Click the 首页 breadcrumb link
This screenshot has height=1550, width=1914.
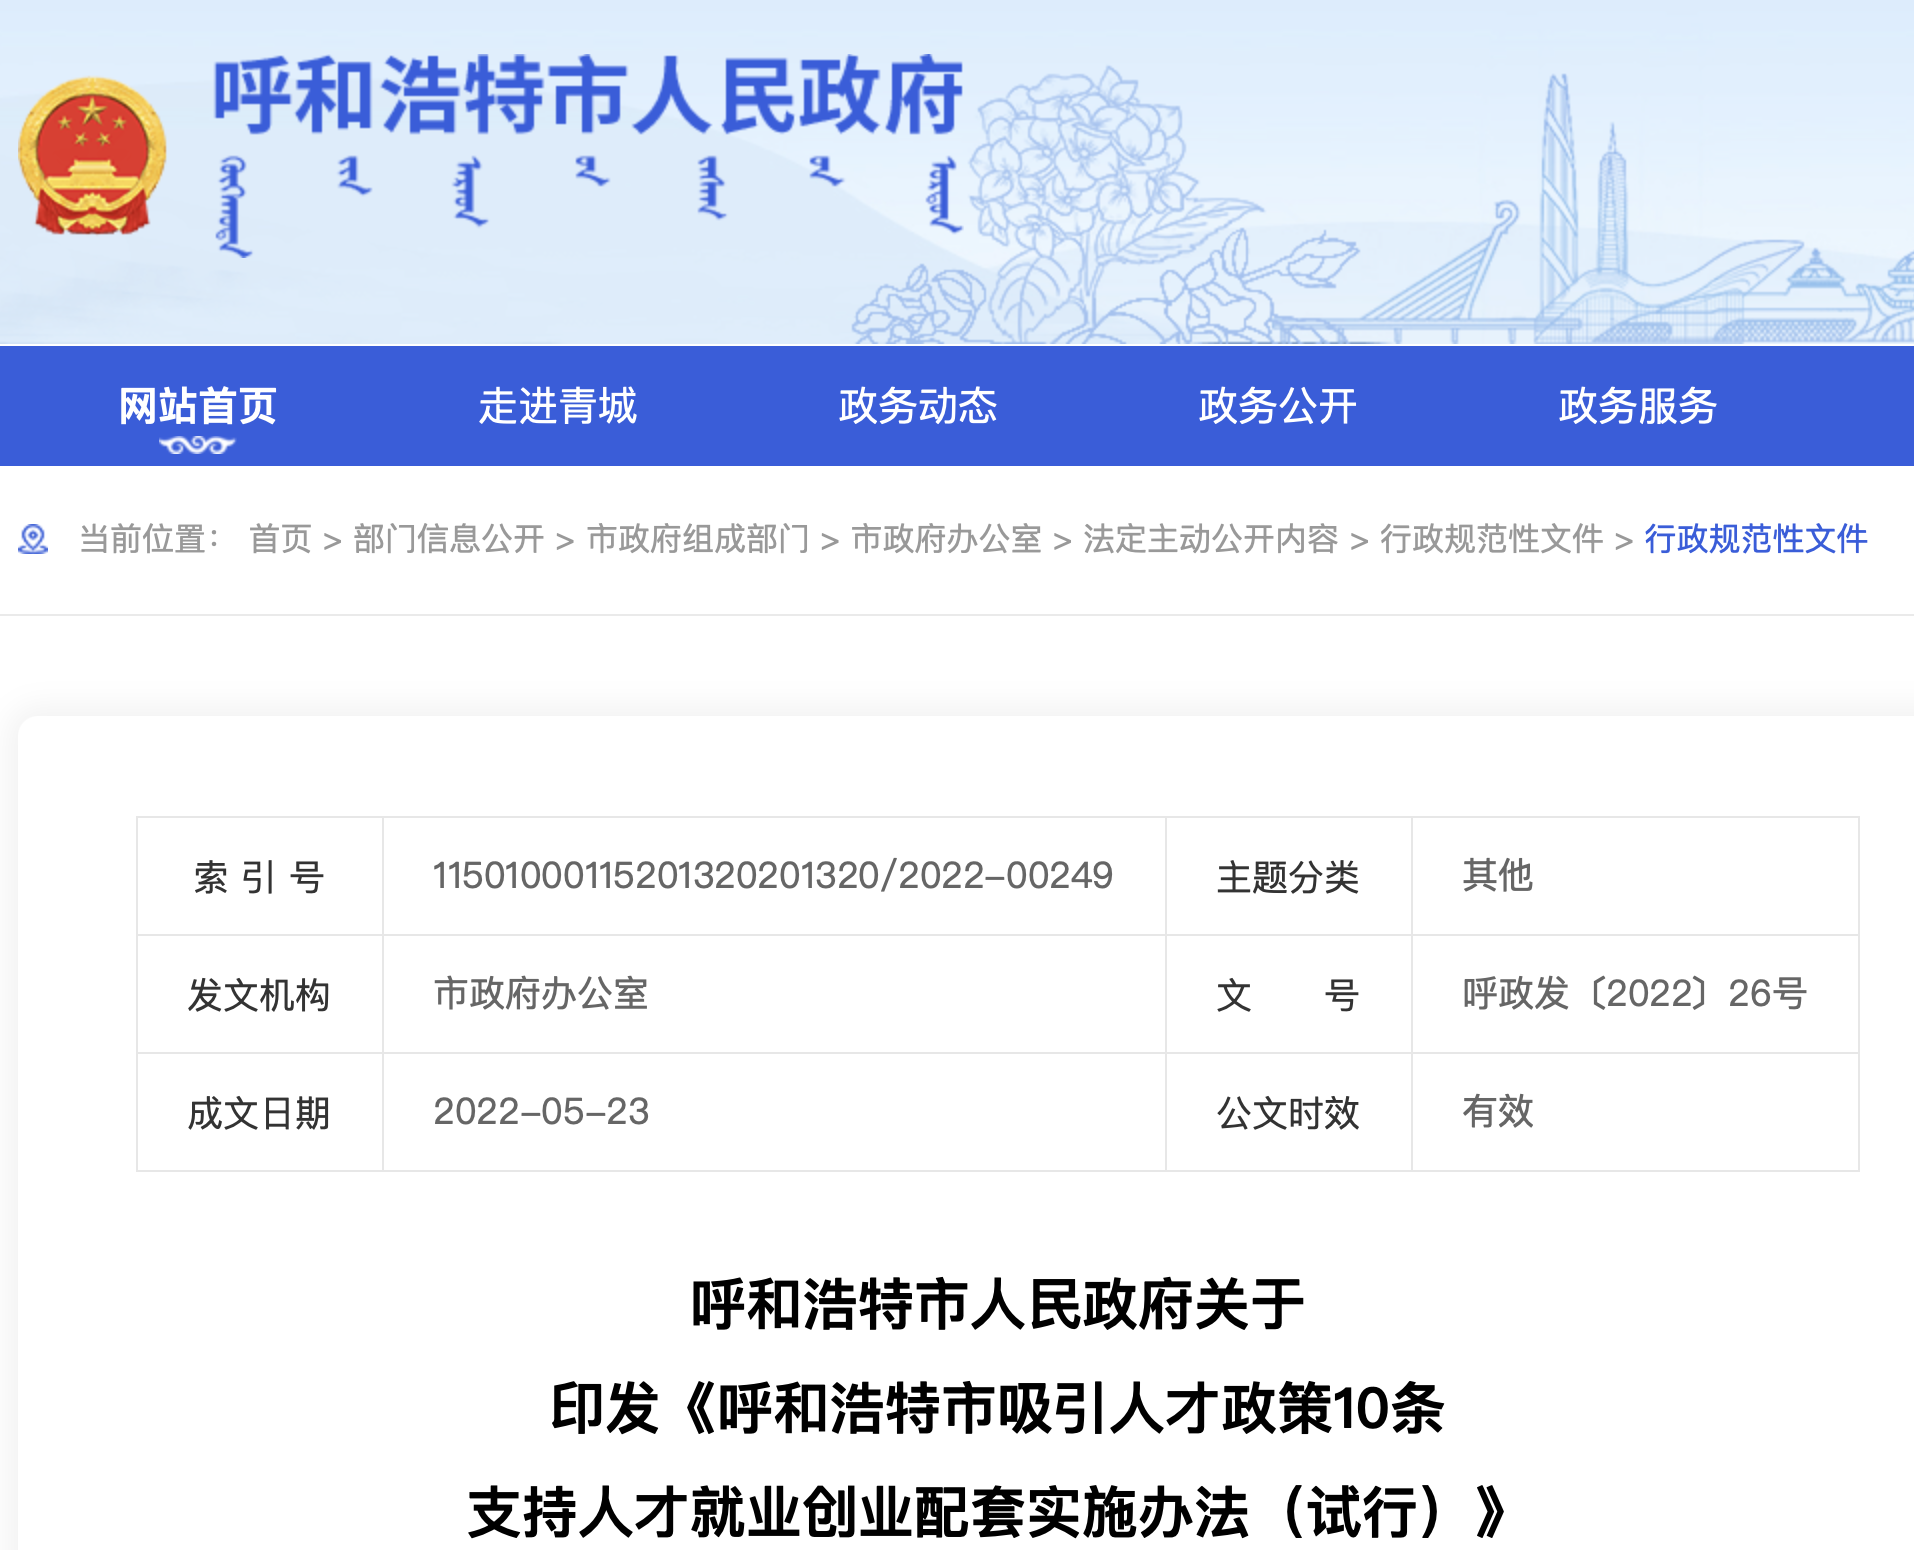tap(280, 539)
